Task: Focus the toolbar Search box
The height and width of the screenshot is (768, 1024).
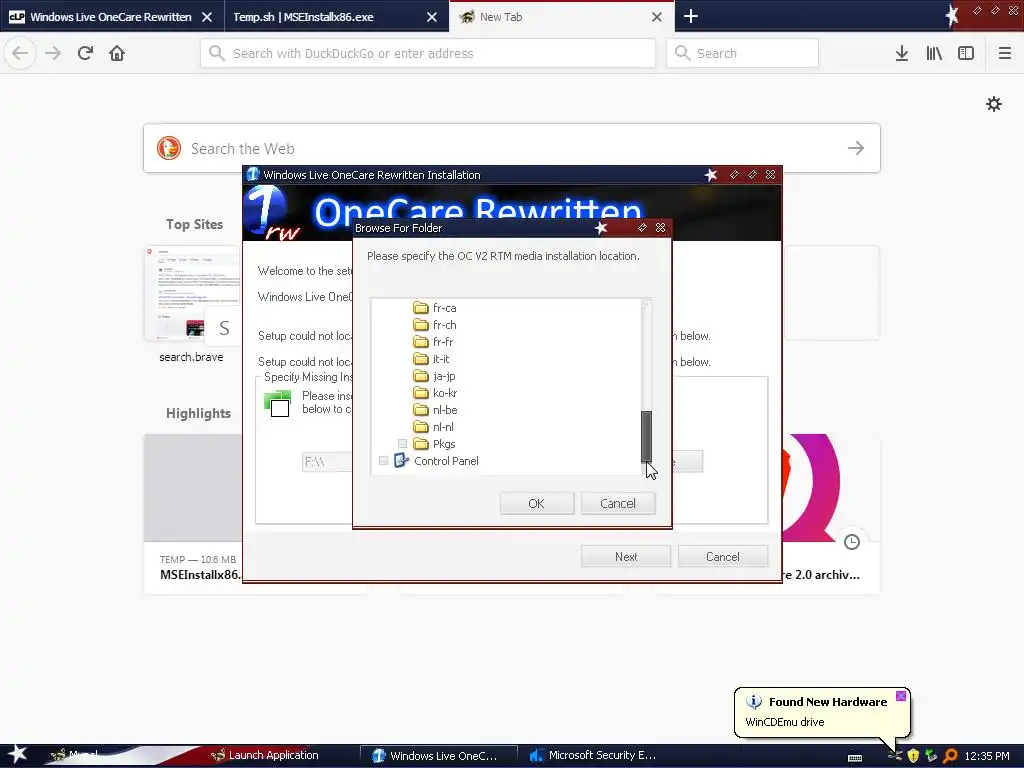Action: tap(743, 53)
